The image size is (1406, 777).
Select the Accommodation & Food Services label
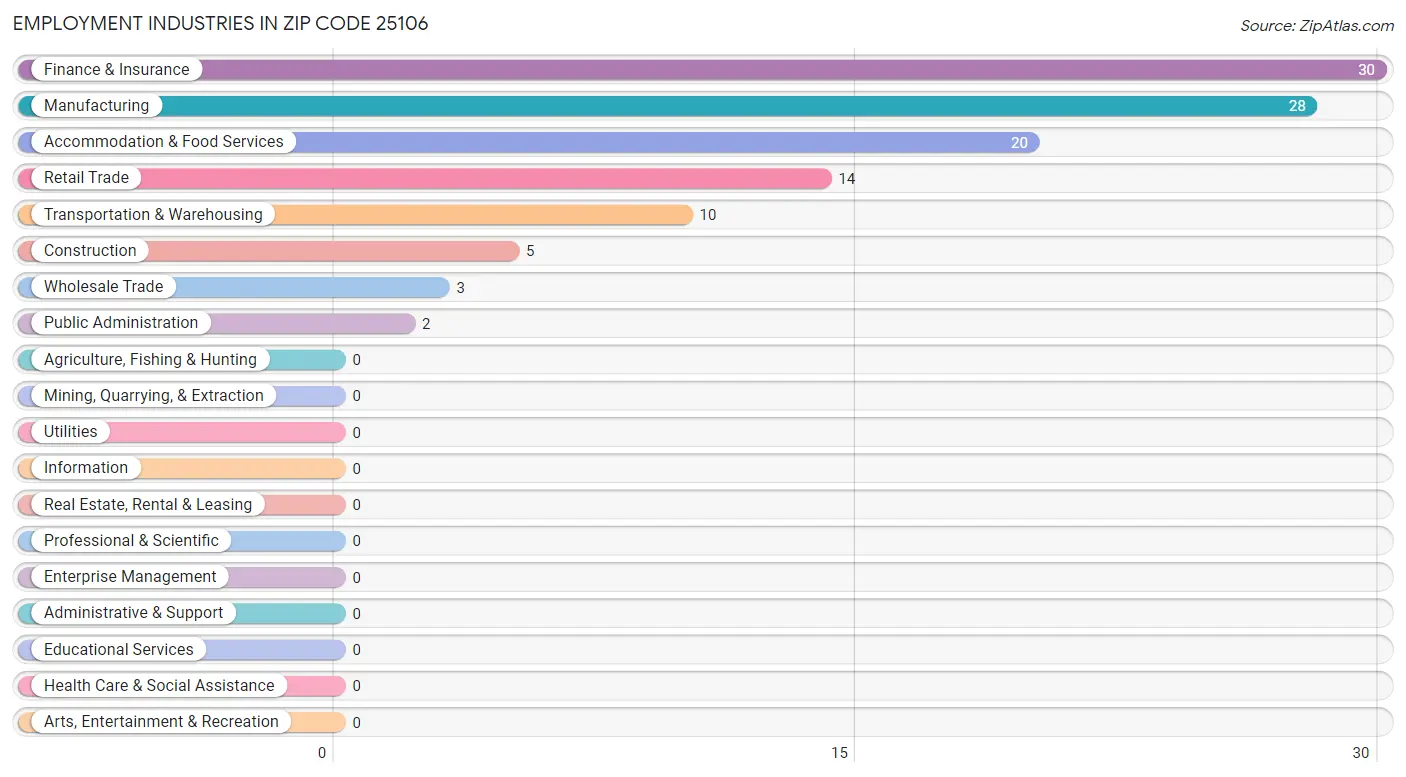(x=164, y=141)
